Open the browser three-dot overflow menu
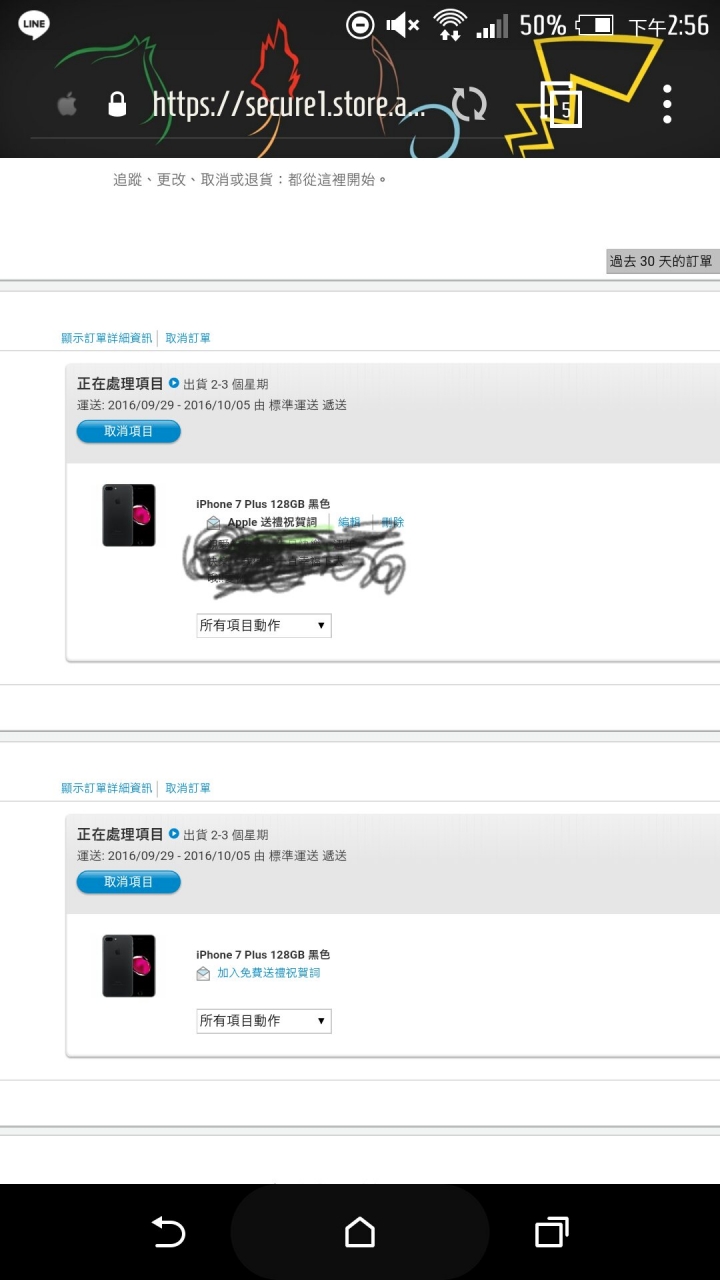 (x=667, y=104)
